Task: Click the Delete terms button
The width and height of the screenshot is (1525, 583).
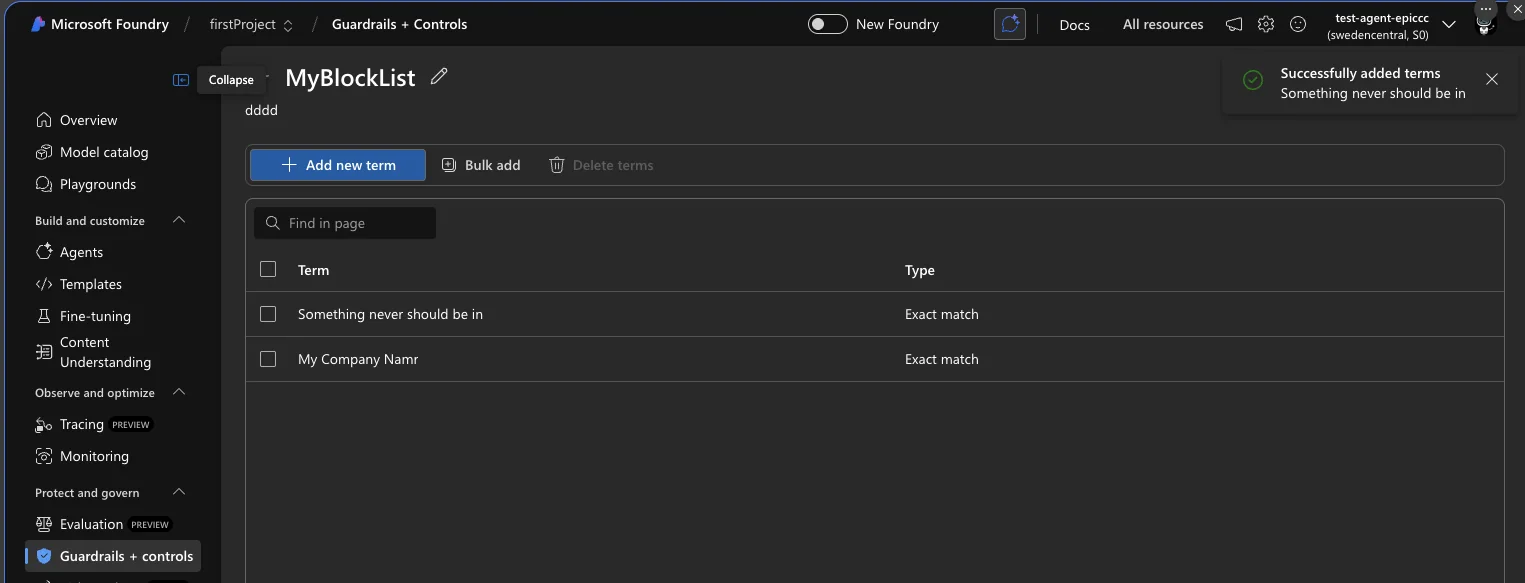Action: pos(601,165)
